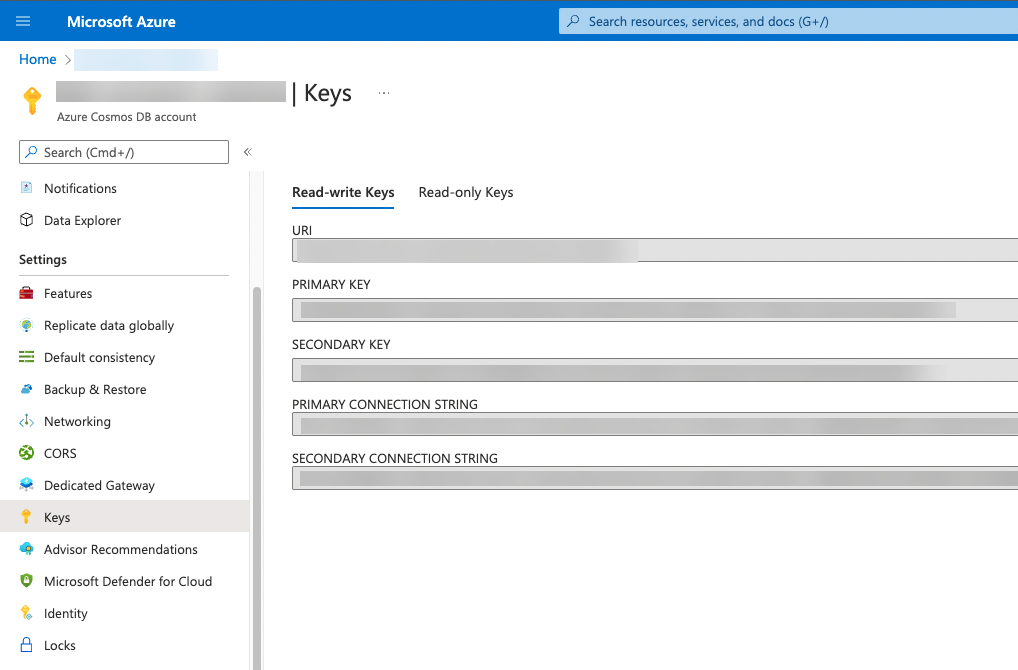
Task: Click the Backup & Restore cloud icon
Action: coord(26,389)
